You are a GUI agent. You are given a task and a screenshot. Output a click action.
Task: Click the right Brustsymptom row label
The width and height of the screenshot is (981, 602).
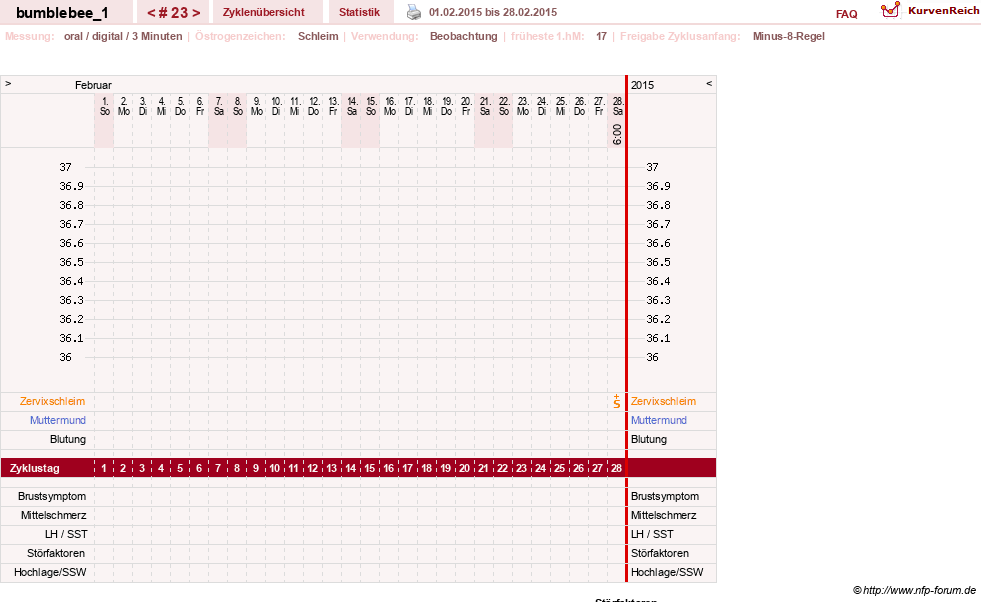pos(664,496)
